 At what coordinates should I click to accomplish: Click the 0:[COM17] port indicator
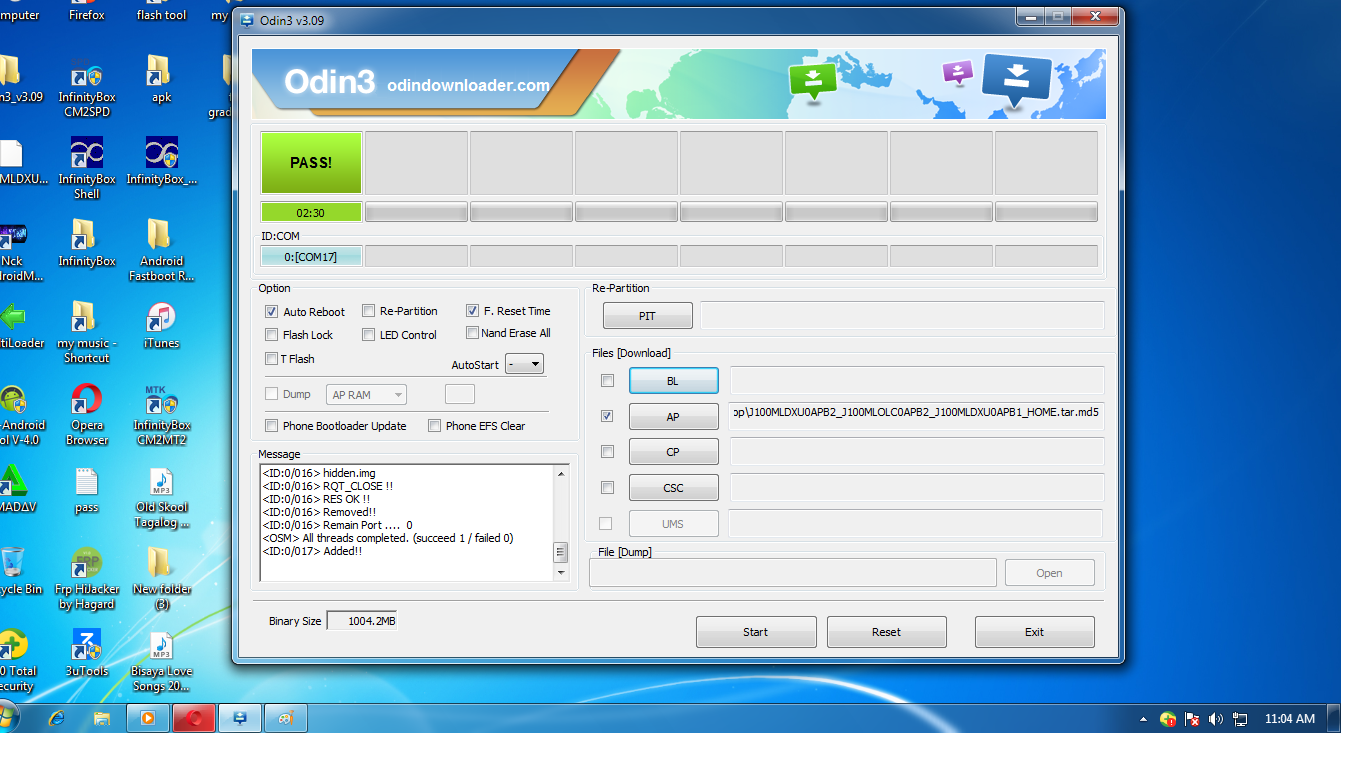point(311,256)
